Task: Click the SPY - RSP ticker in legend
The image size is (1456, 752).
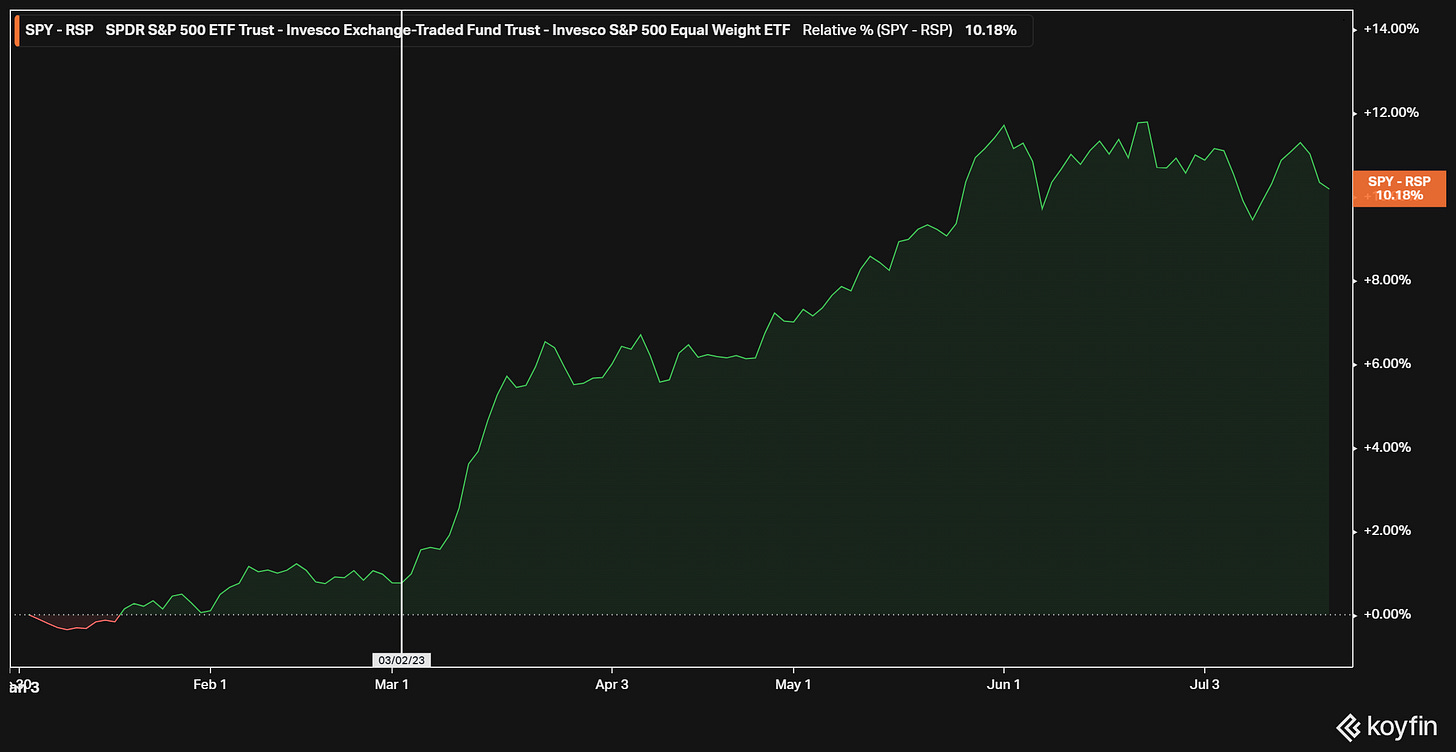Action: [59, 30]
